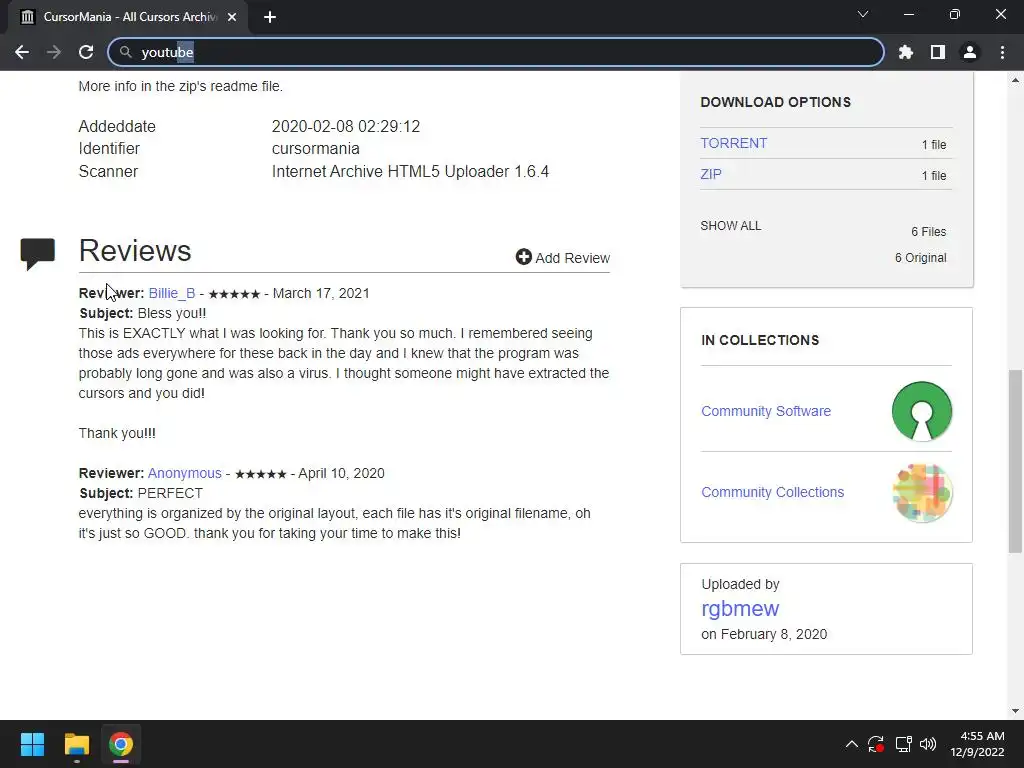Click the Chrome taskbar icon

point(121,744)
